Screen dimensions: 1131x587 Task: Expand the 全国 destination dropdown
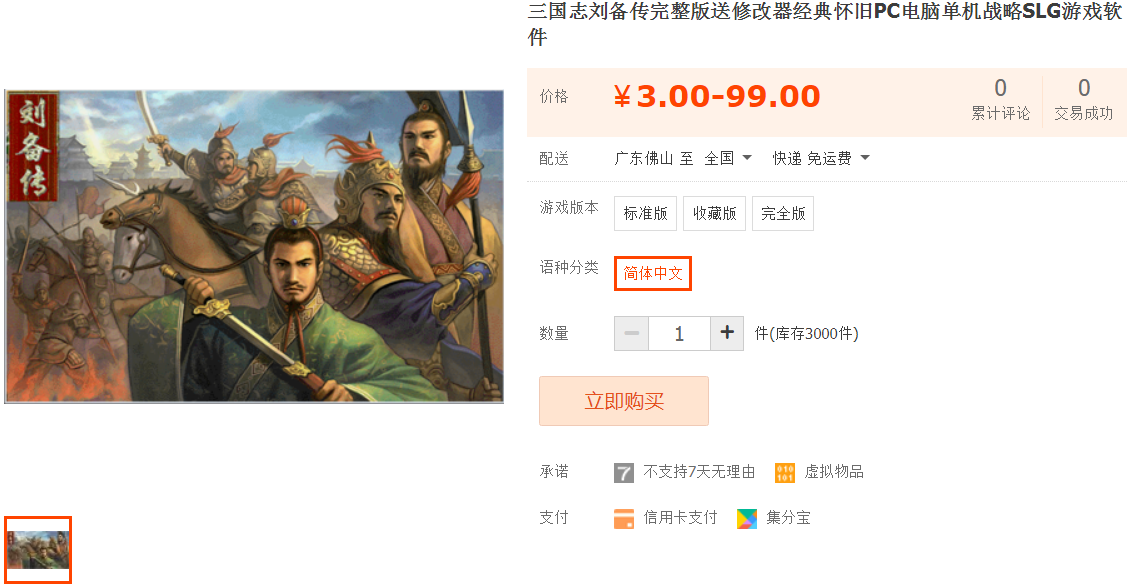coord(728,158)
